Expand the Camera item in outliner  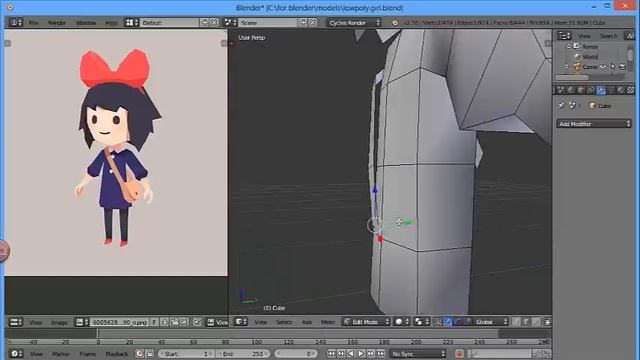pyautogui.click(x=567, y=67)
